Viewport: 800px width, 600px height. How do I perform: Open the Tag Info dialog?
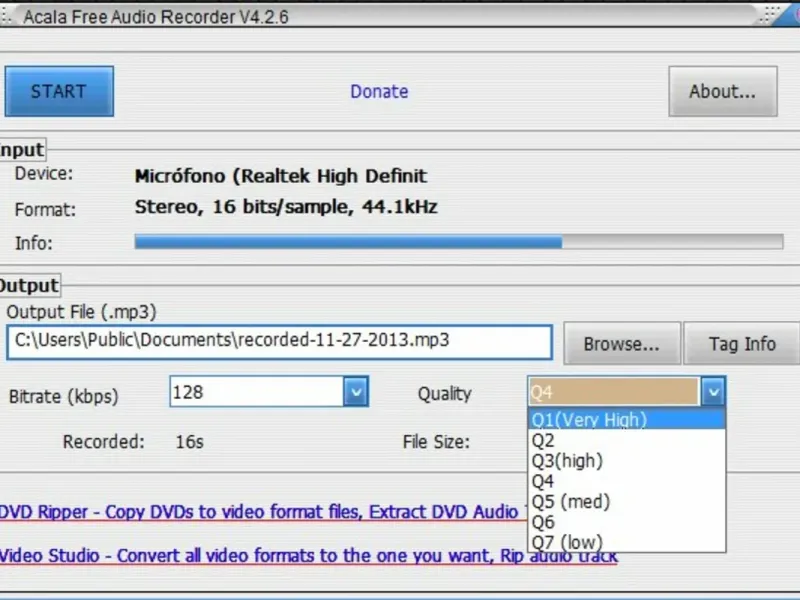point(742,344)
